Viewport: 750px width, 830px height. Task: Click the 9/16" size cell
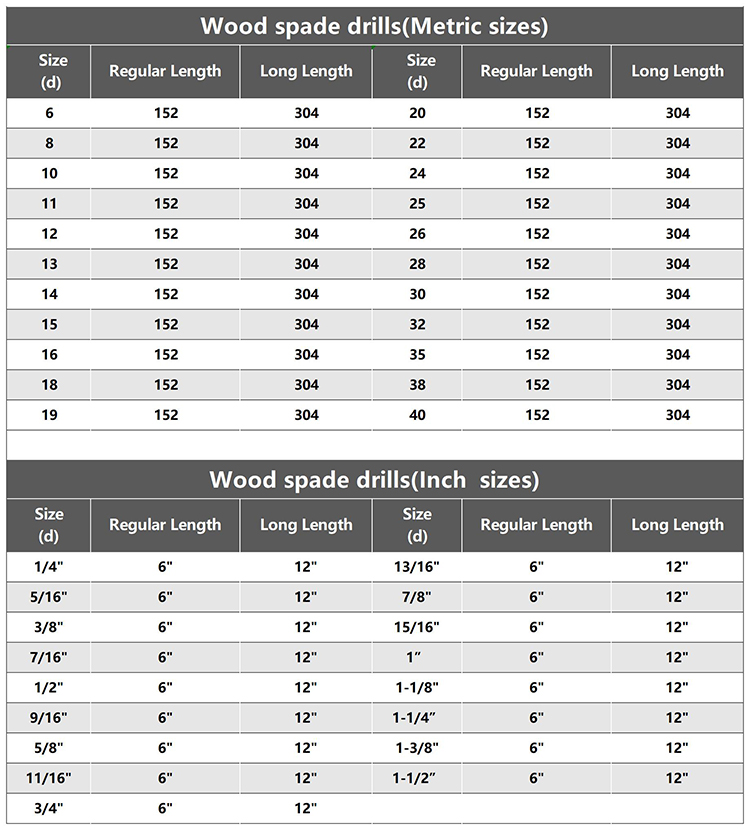pyautogui.click(x=49, y=718)
